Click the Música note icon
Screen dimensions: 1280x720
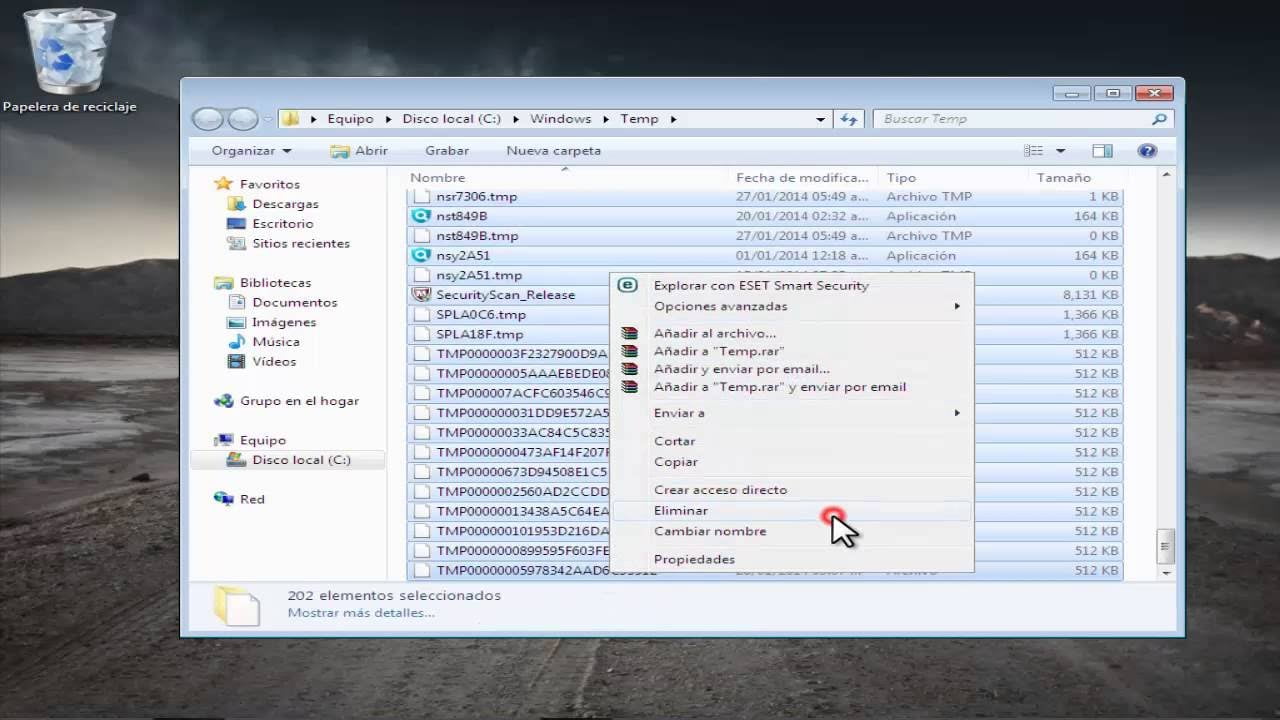coord(236,342)
